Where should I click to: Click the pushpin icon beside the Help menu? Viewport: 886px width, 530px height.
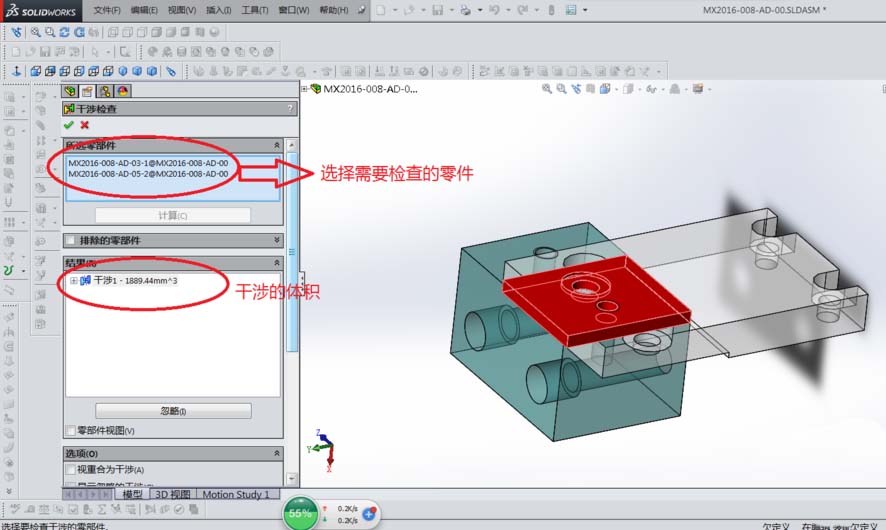pos(361,10)
